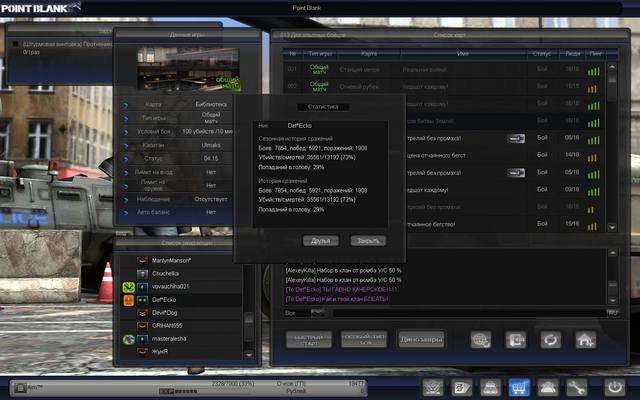Click the rank icon of MarilynManson*
This screenshot has height=400, width=640.
142,260
